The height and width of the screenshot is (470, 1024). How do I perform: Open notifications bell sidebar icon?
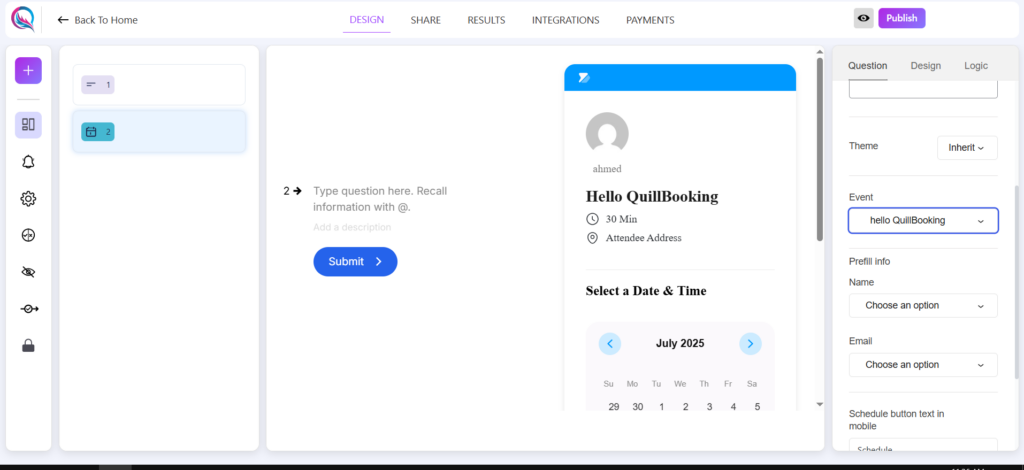click(x=28, y=162)
